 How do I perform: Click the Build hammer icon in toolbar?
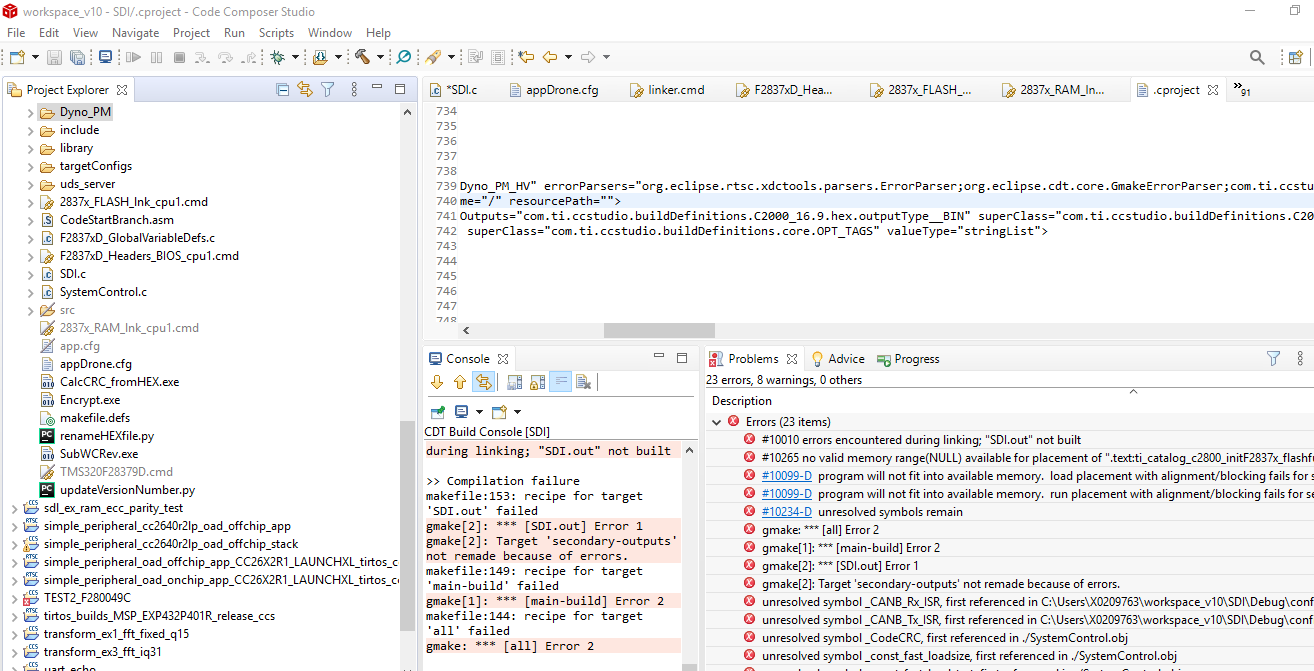coord(361,57)
